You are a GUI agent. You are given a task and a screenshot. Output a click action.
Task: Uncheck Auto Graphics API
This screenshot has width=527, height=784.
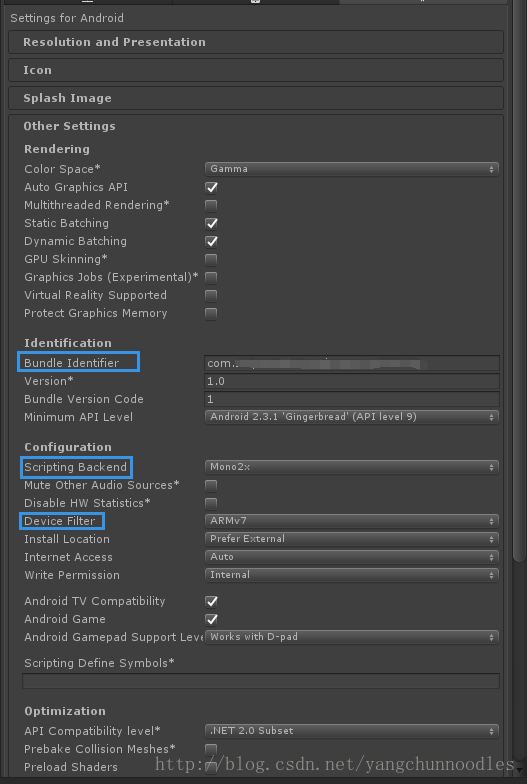[x=211, y=188]
